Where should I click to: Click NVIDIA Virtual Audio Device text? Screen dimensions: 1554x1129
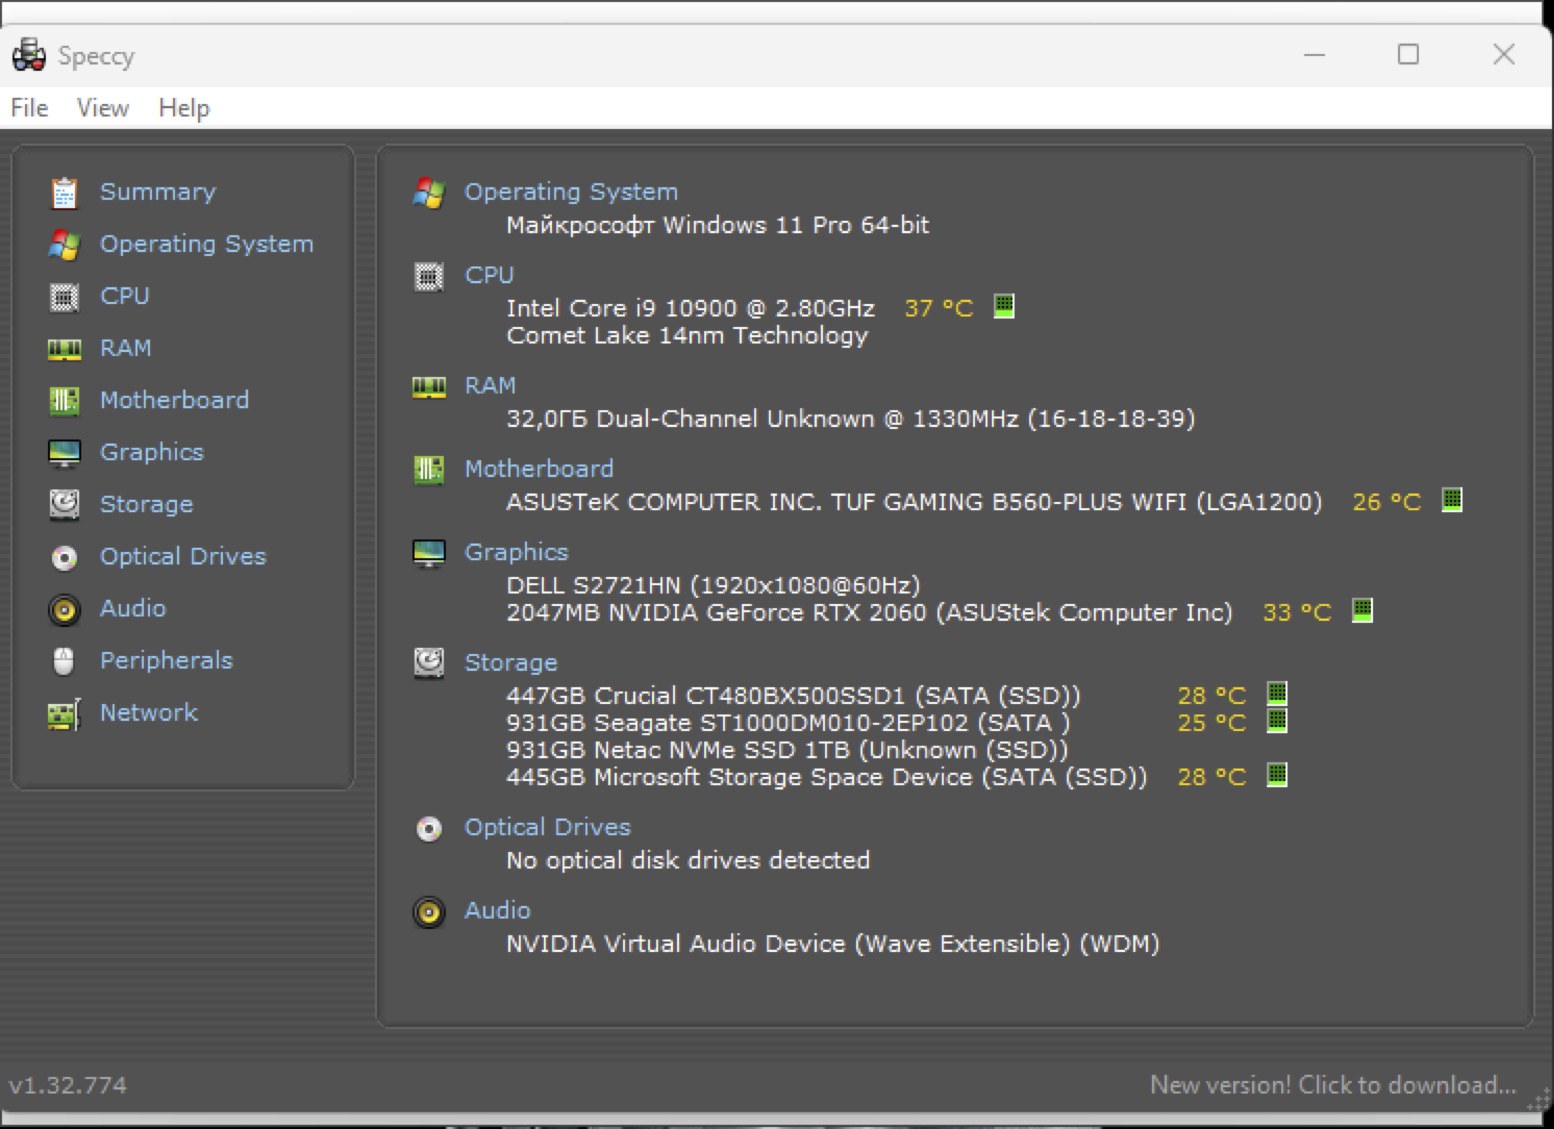point(833,944)
